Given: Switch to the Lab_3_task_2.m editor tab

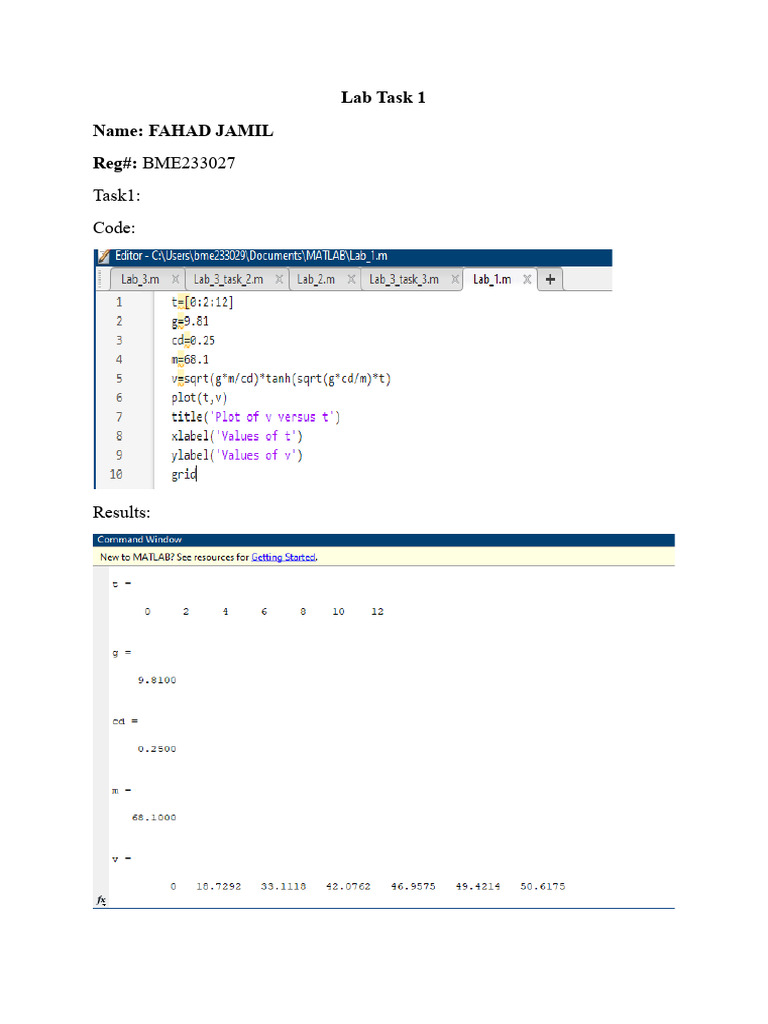Looking at the screenshot, I should [x=229, y=280].
